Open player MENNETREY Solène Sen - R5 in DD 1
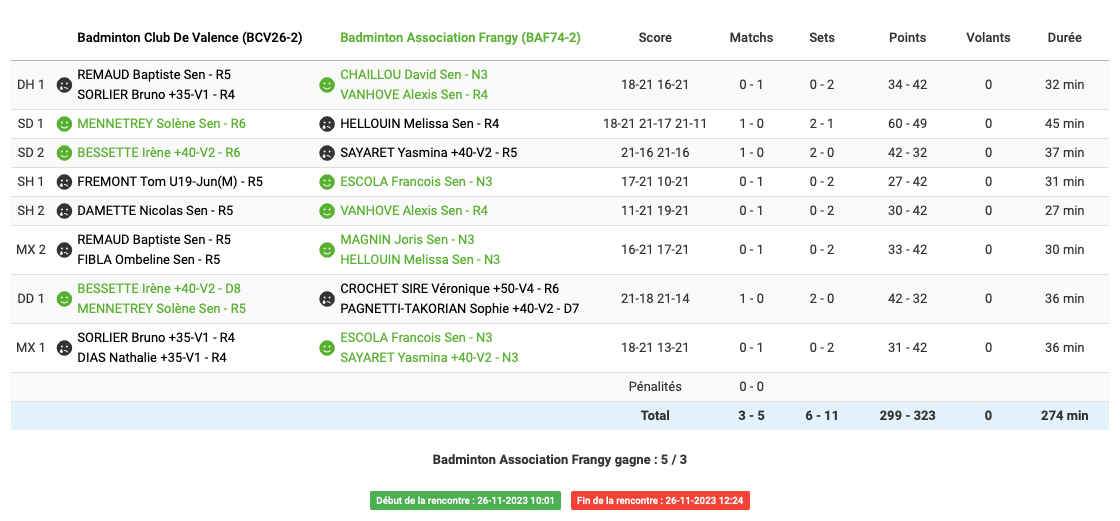The height and width of the screenshot is (521, 1120). pos(161,308)
